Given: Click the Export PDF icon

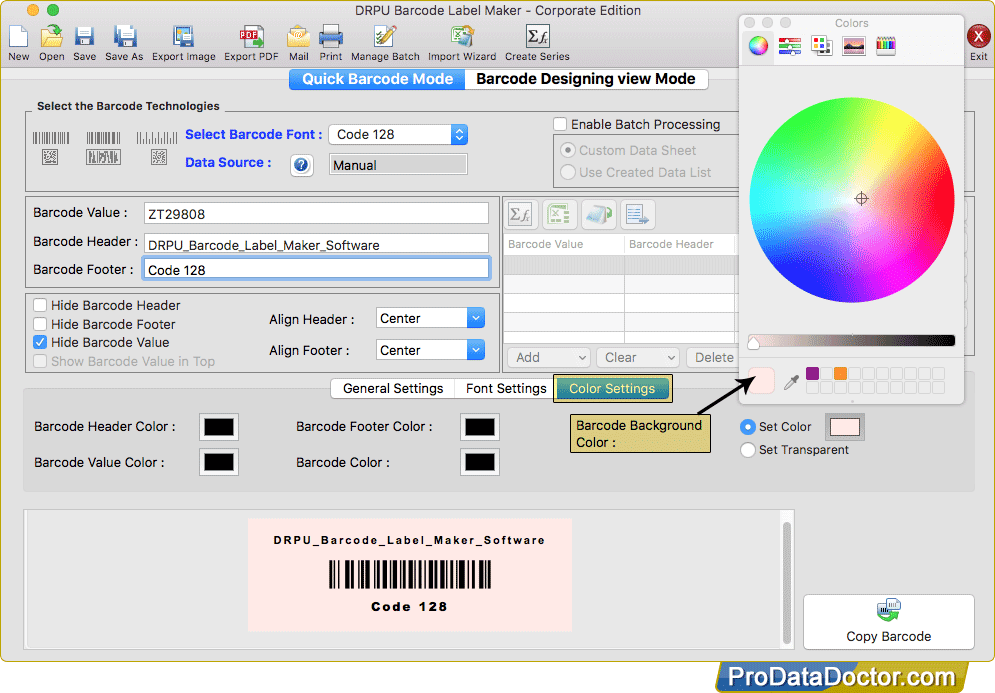Looking at the screenshot, I should click(251, 37).
